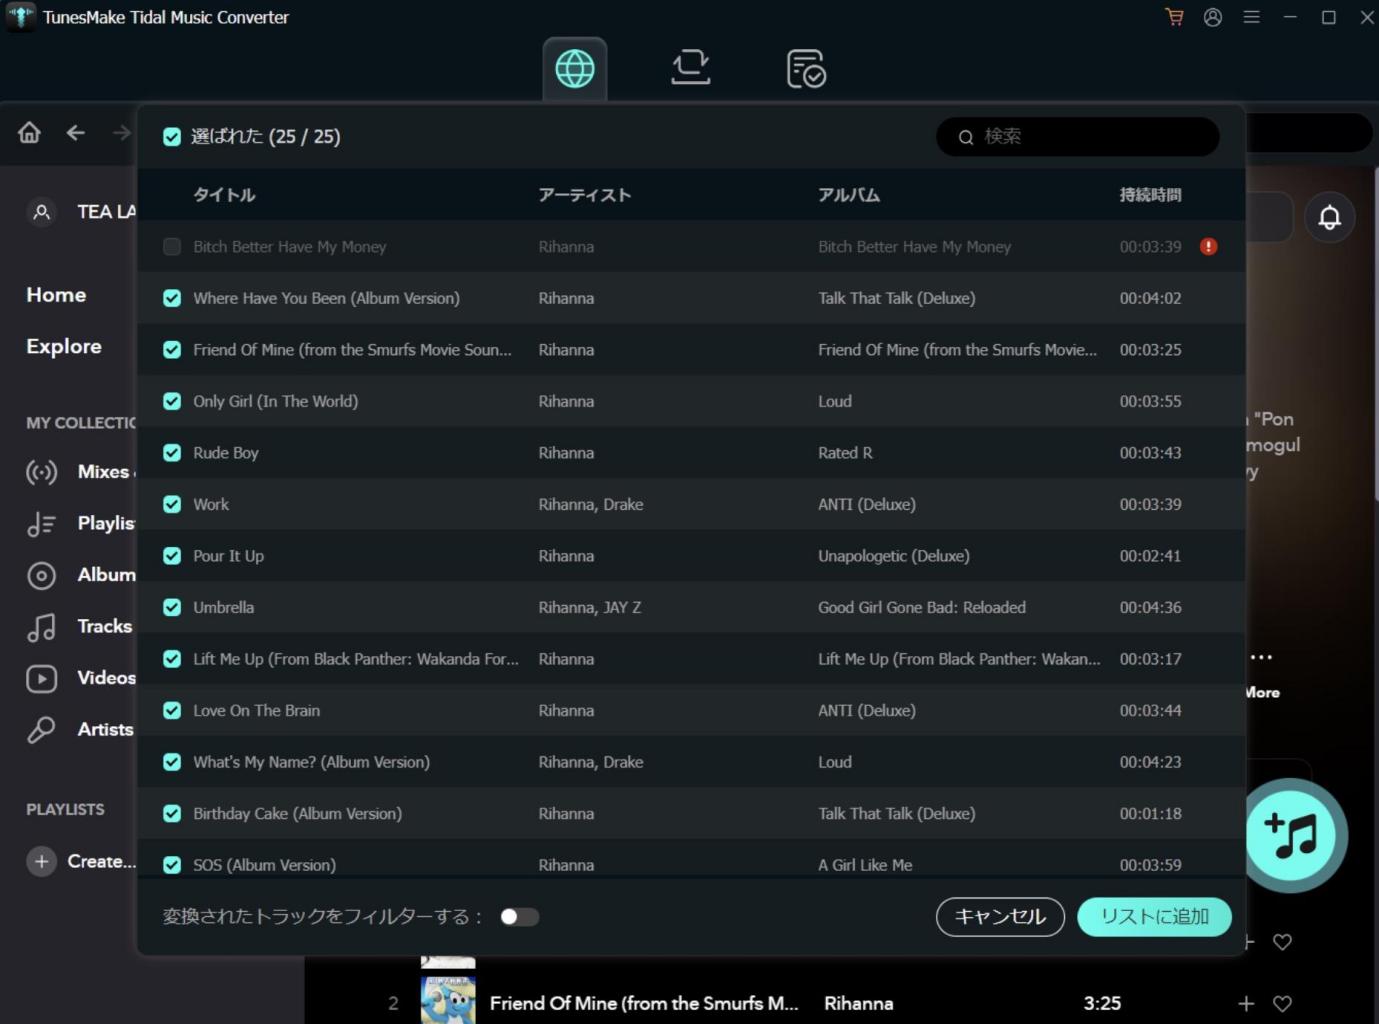The height and width of the screenshot is (1024, 1379).
Task: Open the web browser globe tab
Action: pos(575,68)
